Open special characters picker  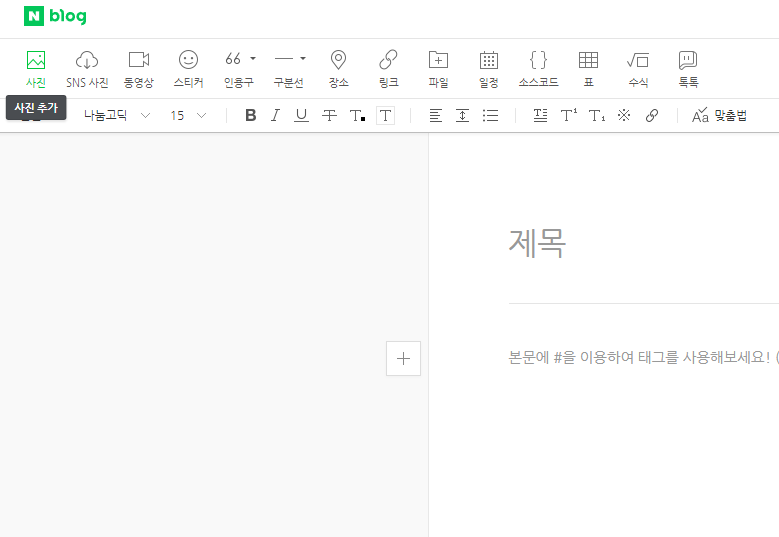coord(624,116)
